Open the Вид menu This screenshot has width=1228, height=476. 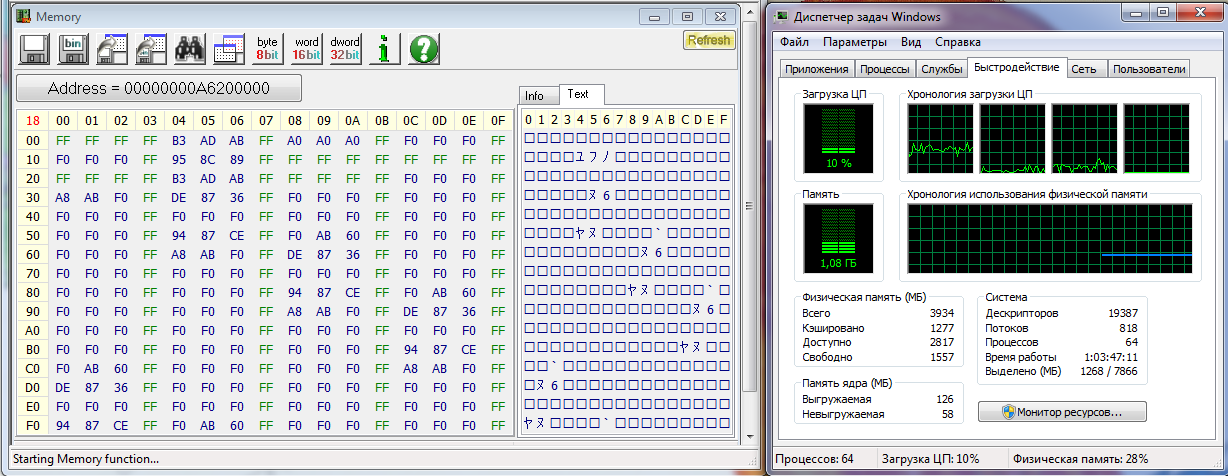click(x=911, y=42)
